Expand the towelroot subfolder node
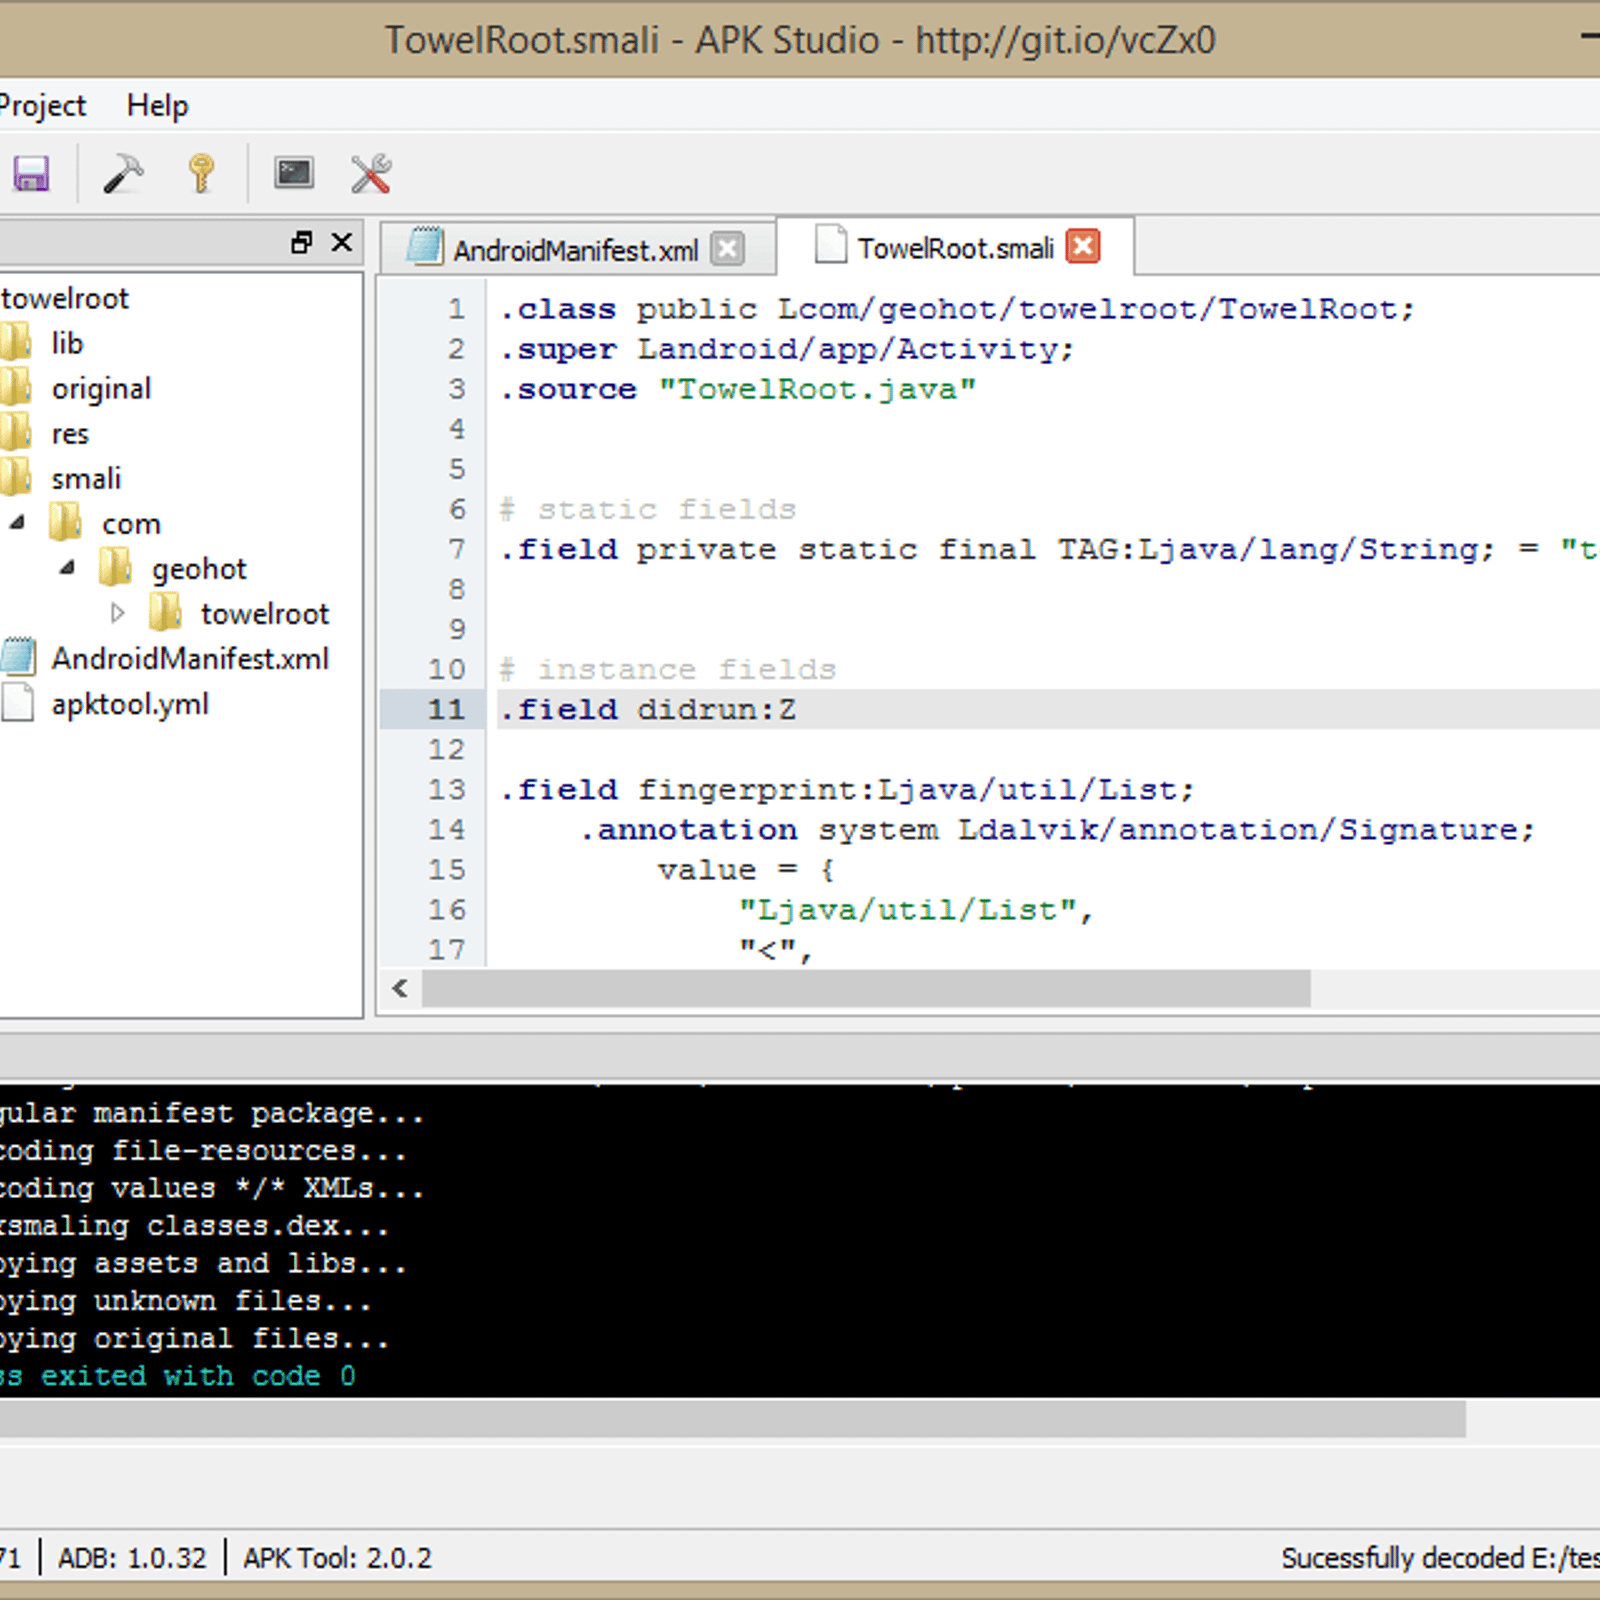Screen dimensions: 1600x1600 click(119, 612)
